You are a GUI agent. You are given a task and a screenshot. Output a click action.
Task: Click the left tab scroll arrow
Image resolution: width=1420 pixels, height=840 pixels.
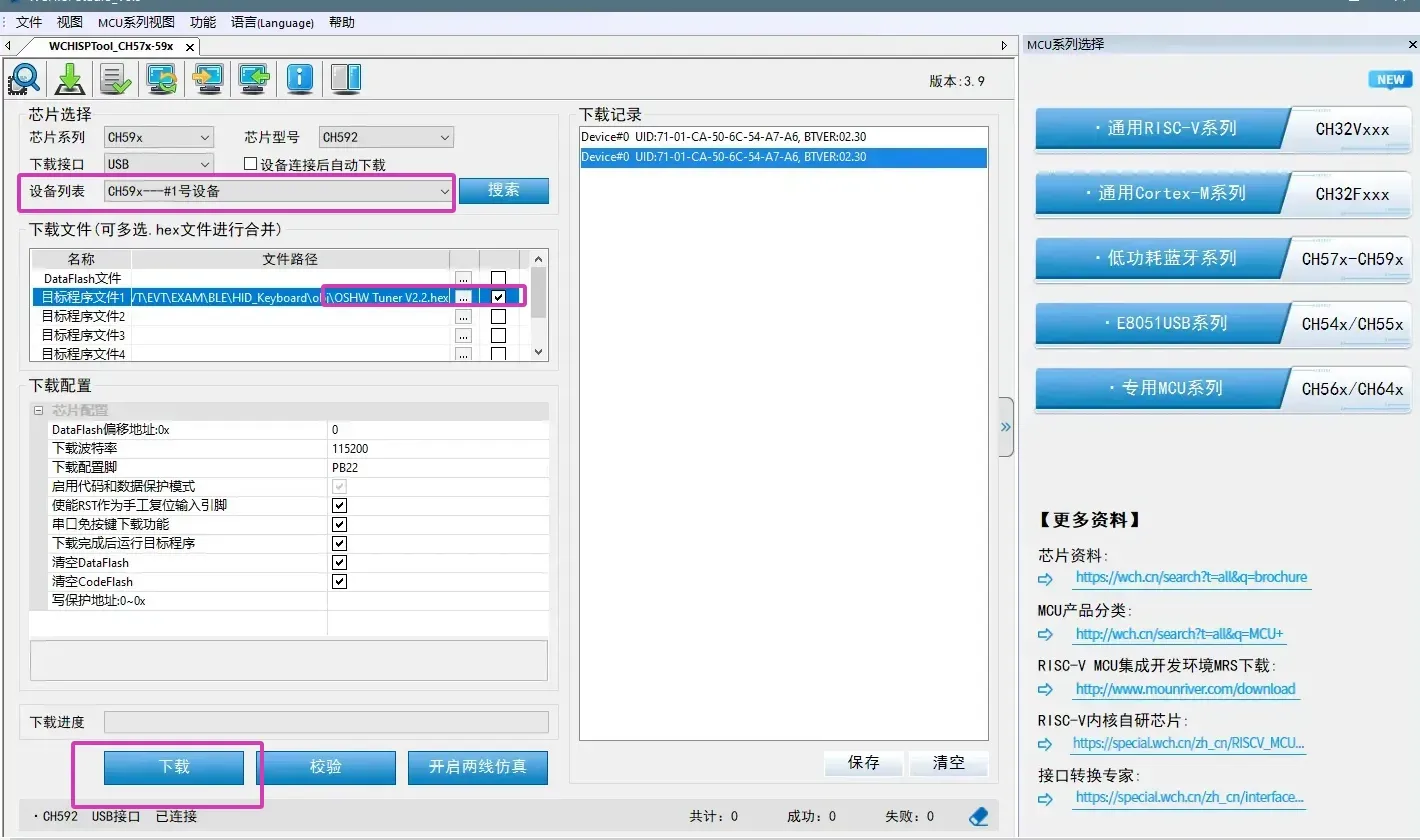(8, 46)
